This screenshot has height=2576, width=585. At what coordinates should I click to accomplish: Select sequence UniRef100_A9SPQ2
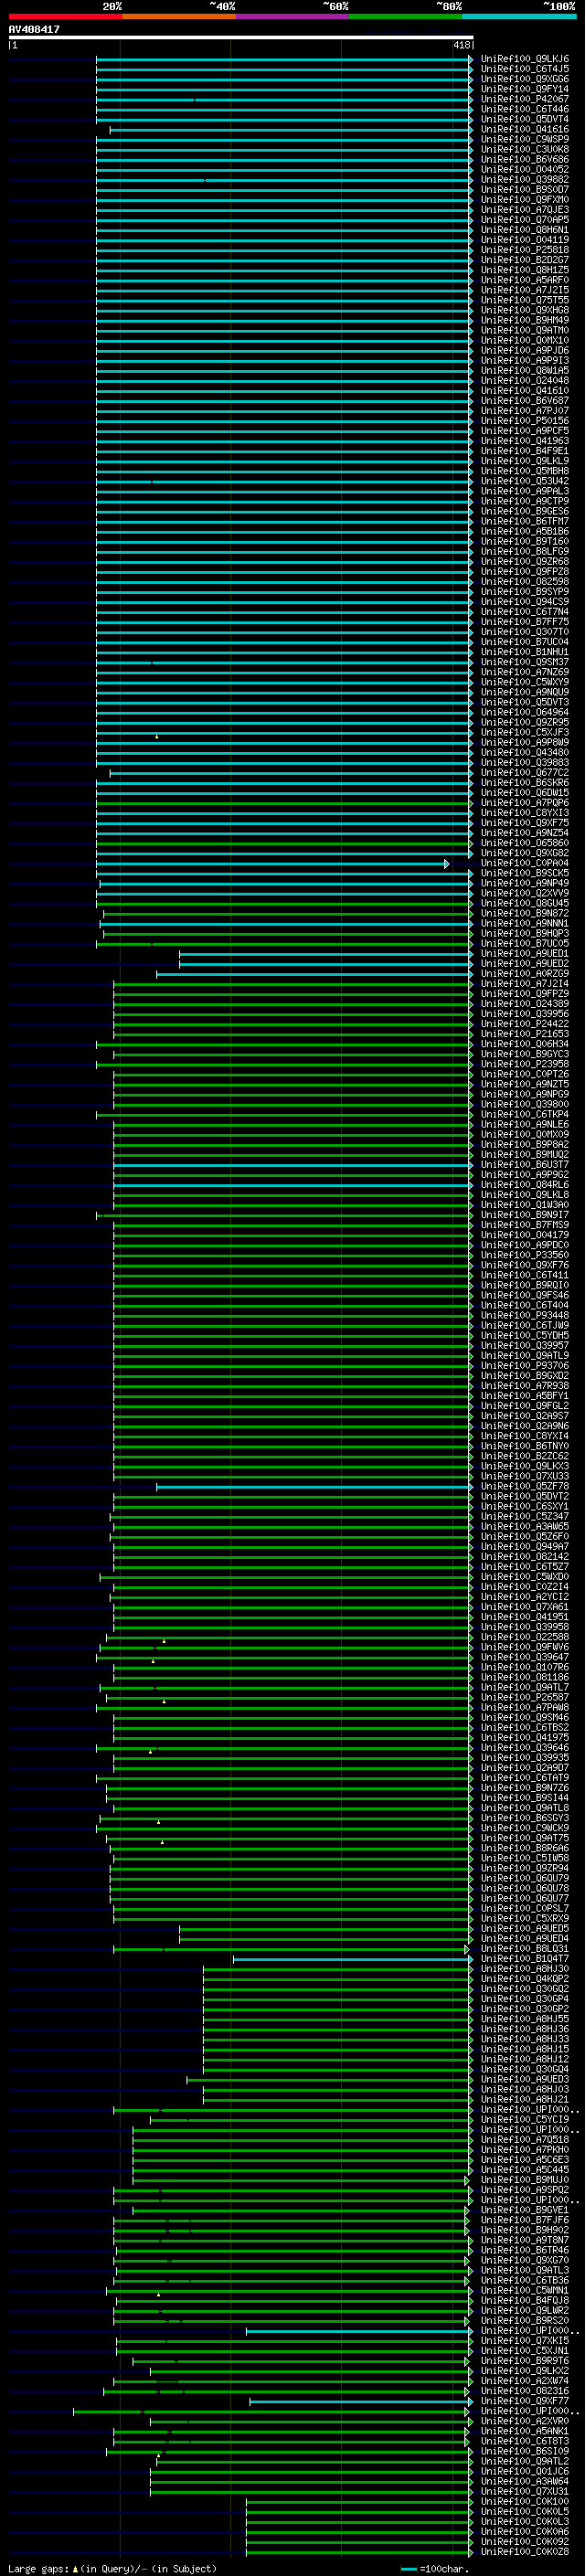tap(525, 2189)
